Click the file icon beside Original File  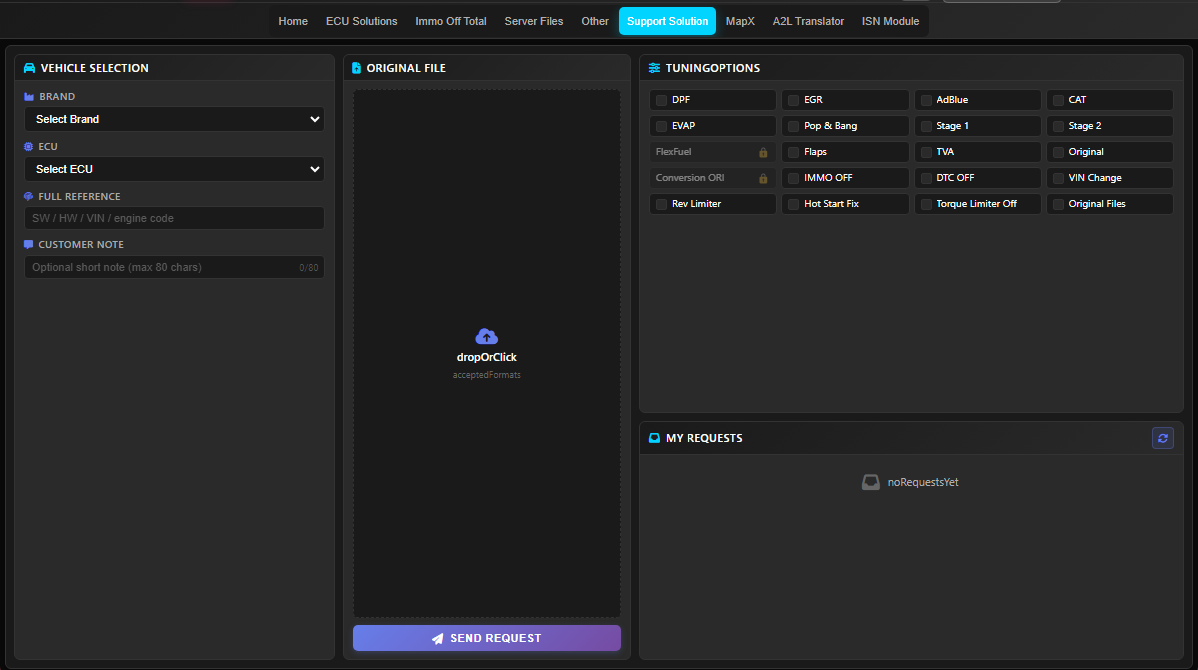tap(356, 68)
